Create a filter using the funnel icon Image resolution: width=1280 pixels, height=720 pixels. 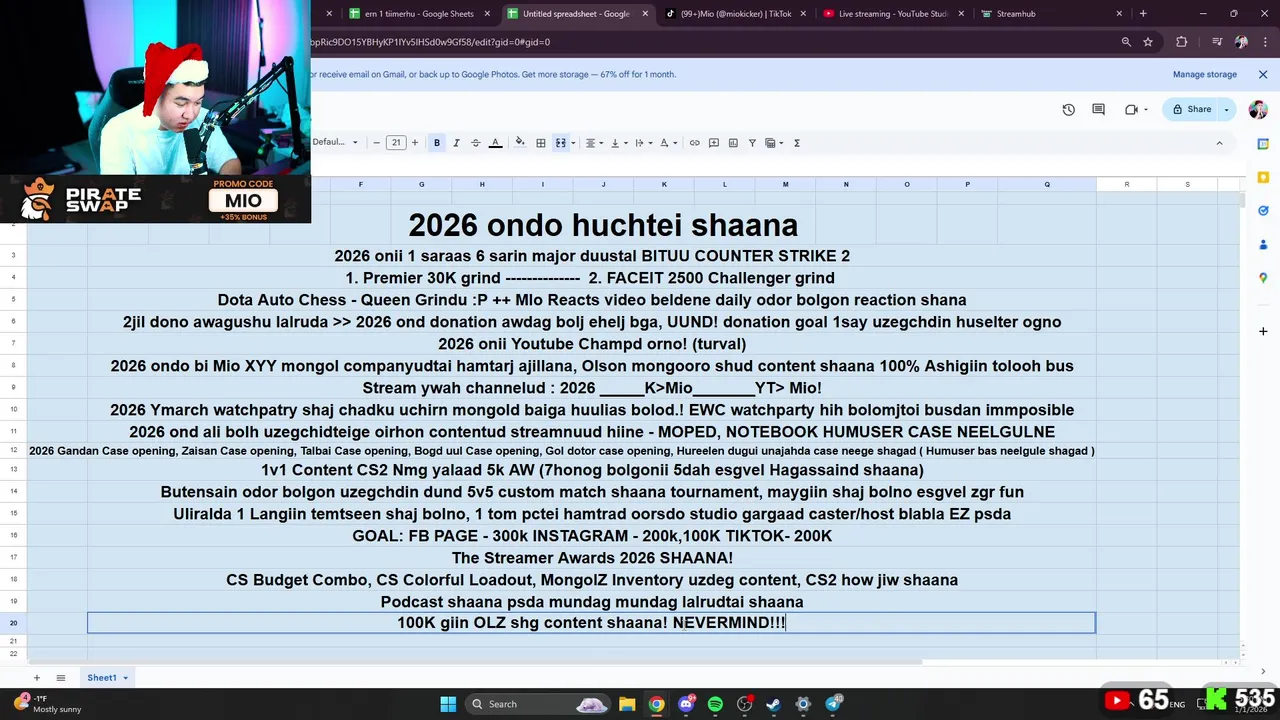(752, 143)
